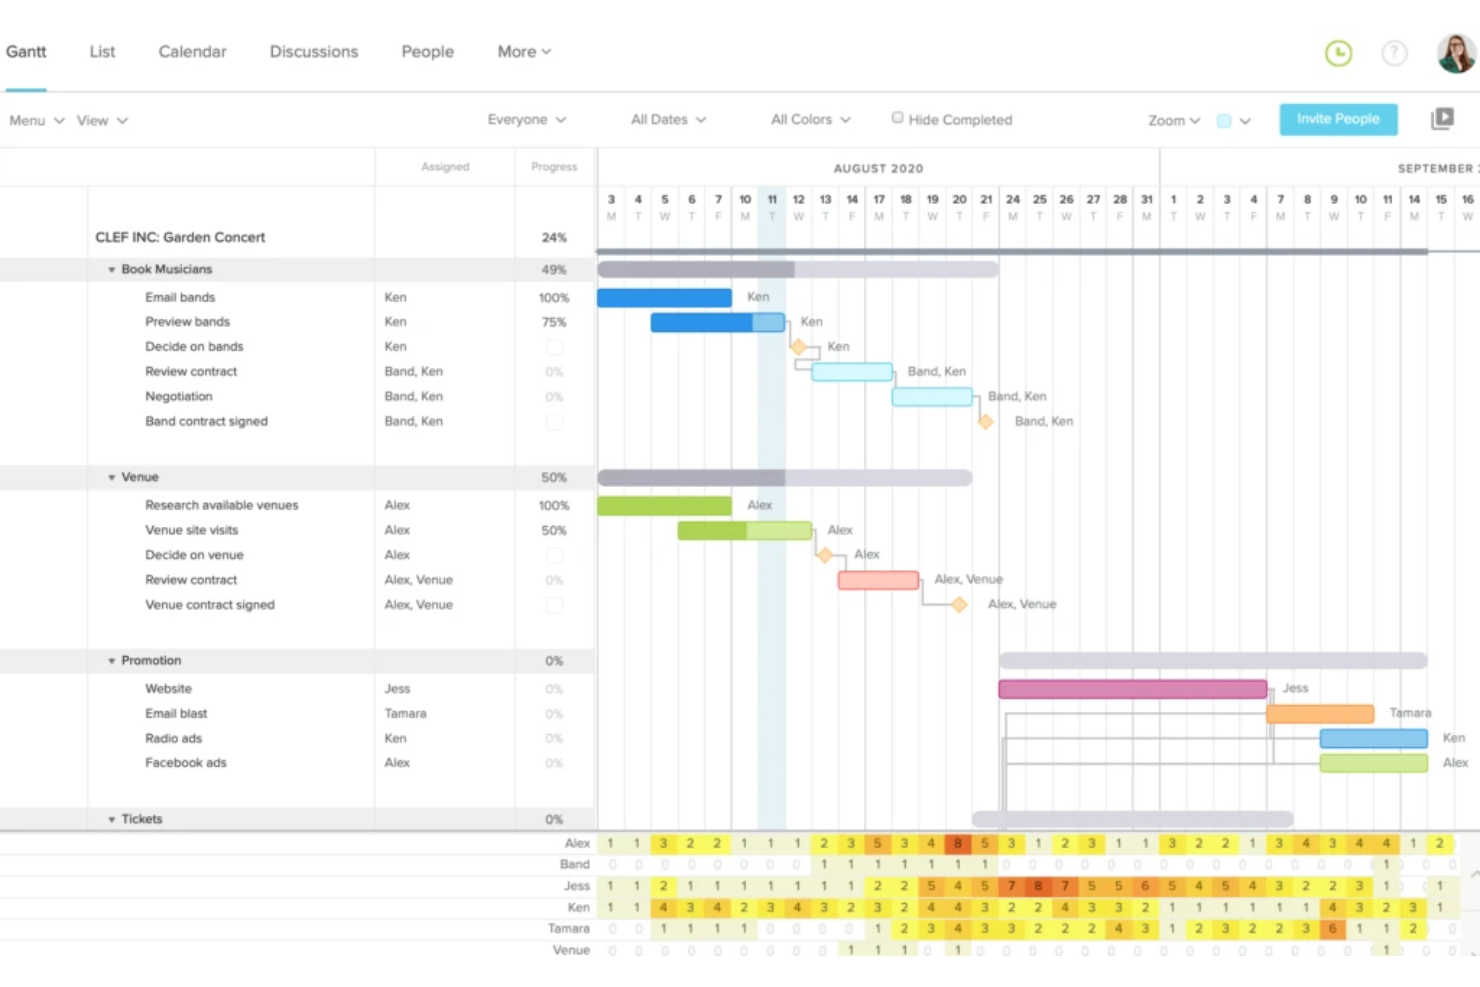Select the Negotiation task name

click(178, 396)
